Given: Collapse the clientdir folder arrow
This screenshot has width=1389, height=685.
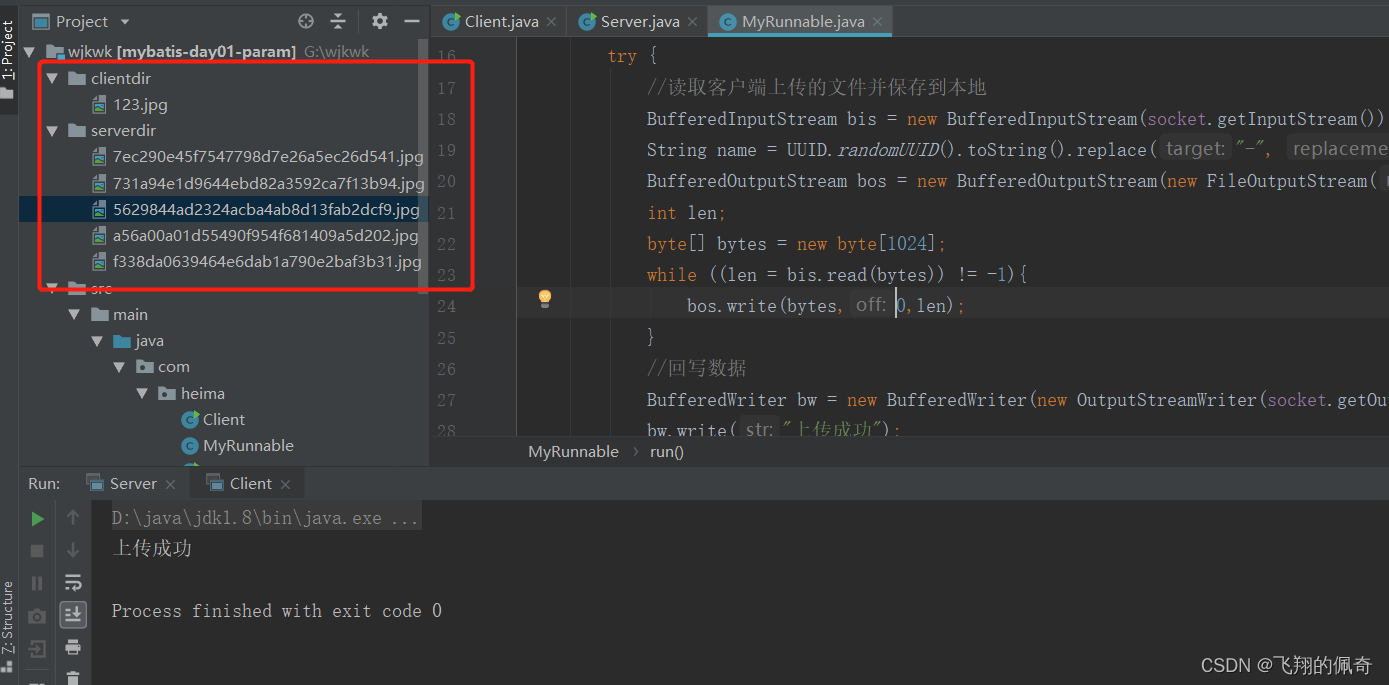Looking at the screenshot, I should 52,78.
